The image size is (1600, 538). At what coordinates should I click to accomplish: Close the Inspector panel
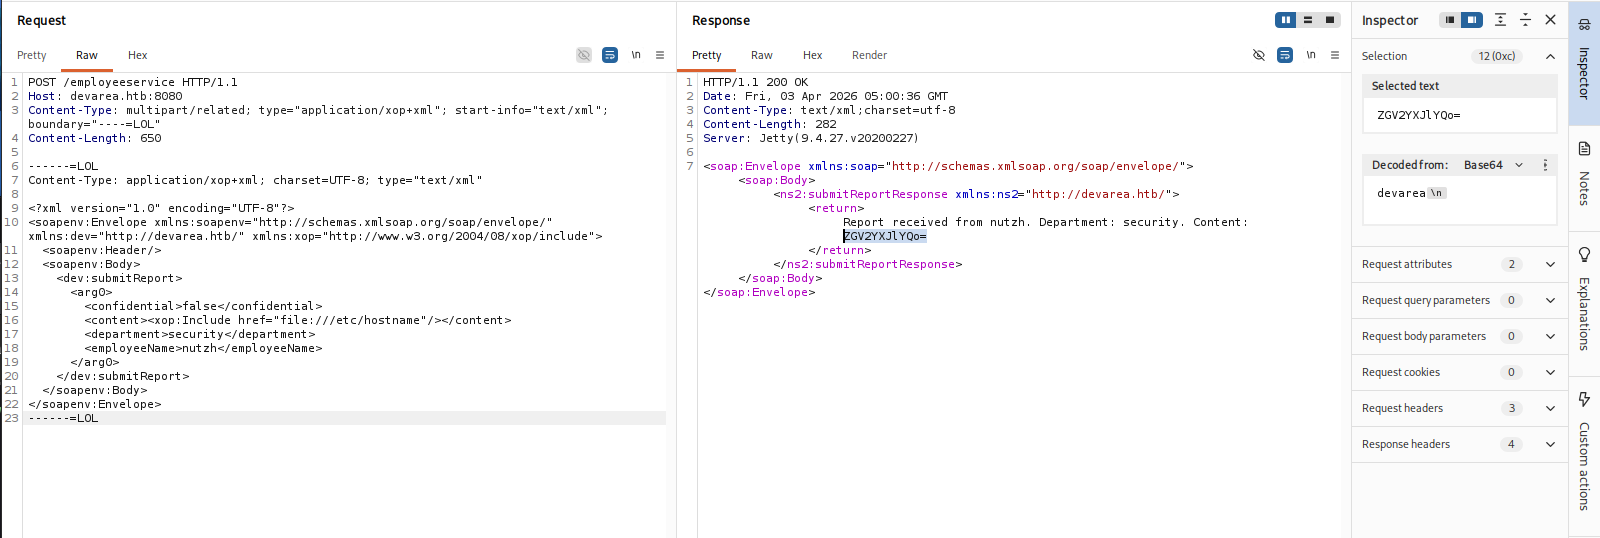pos(1550,20)
